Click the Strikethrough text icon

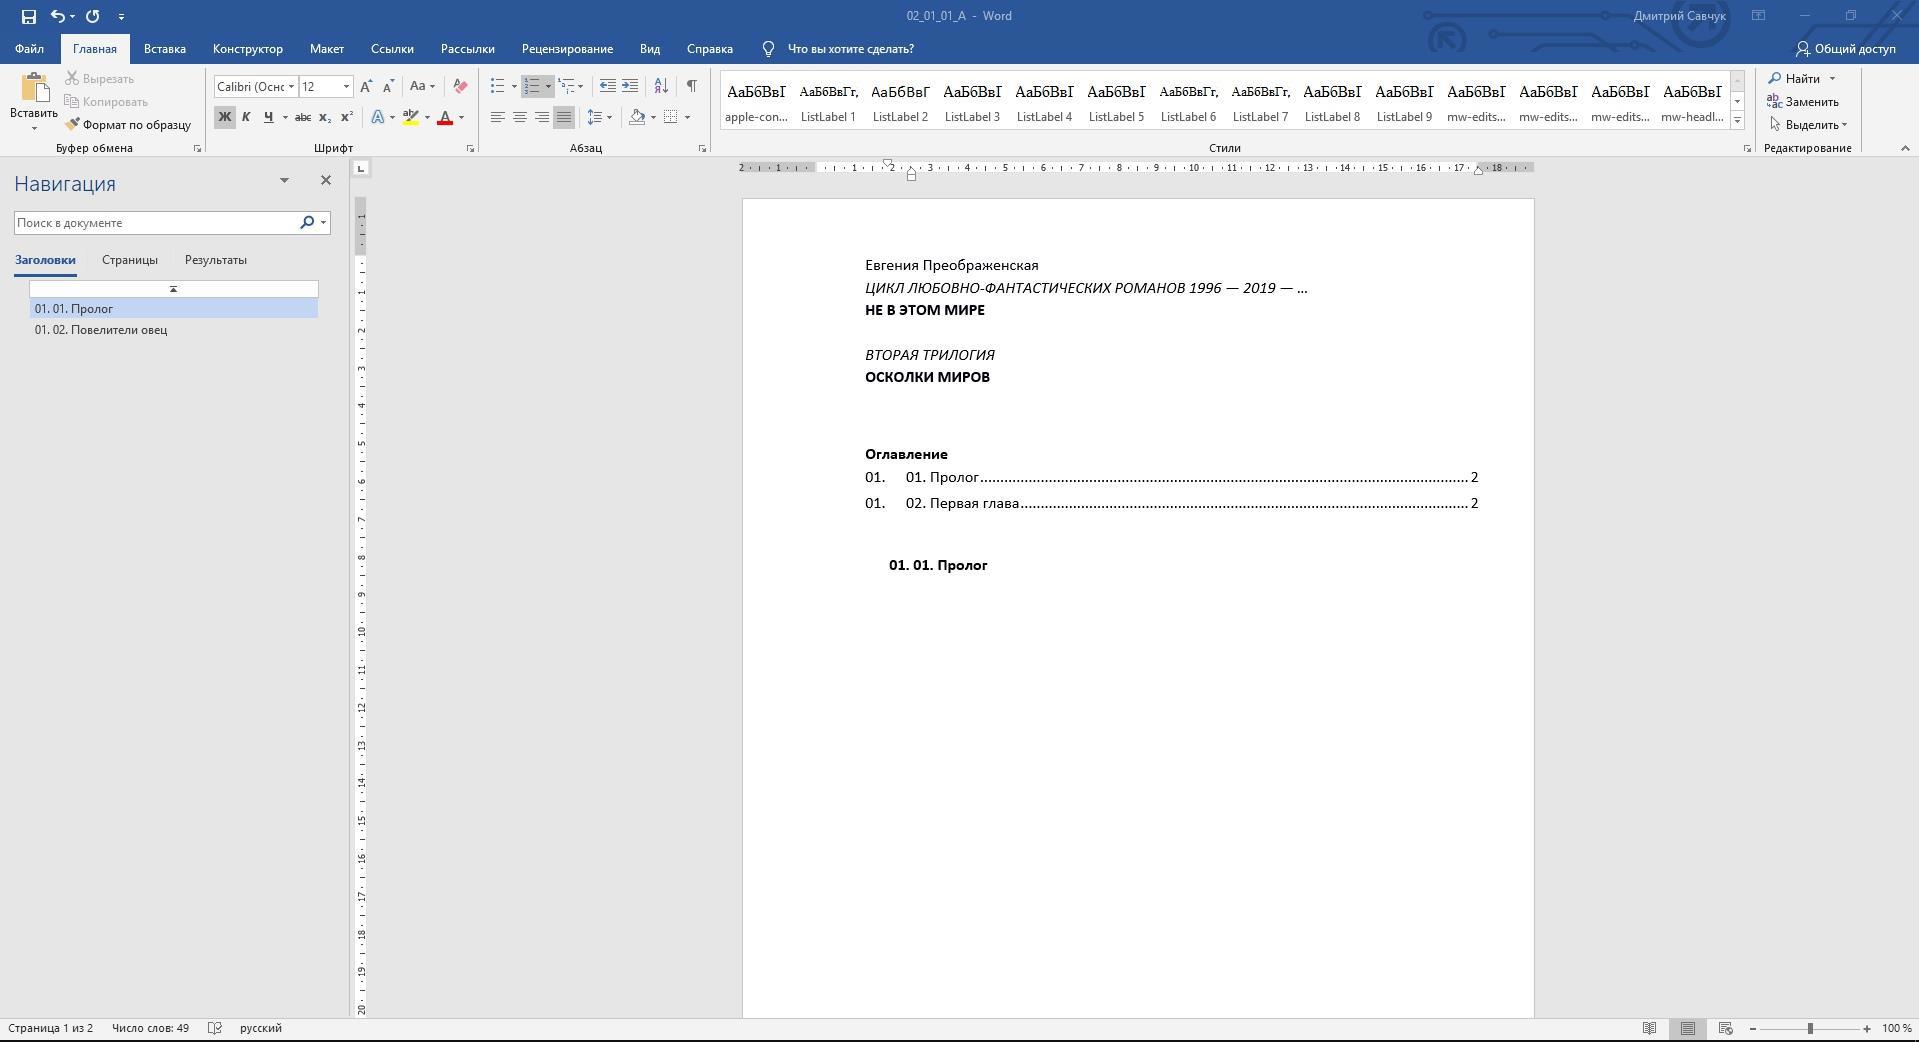(x=302, y=117)
